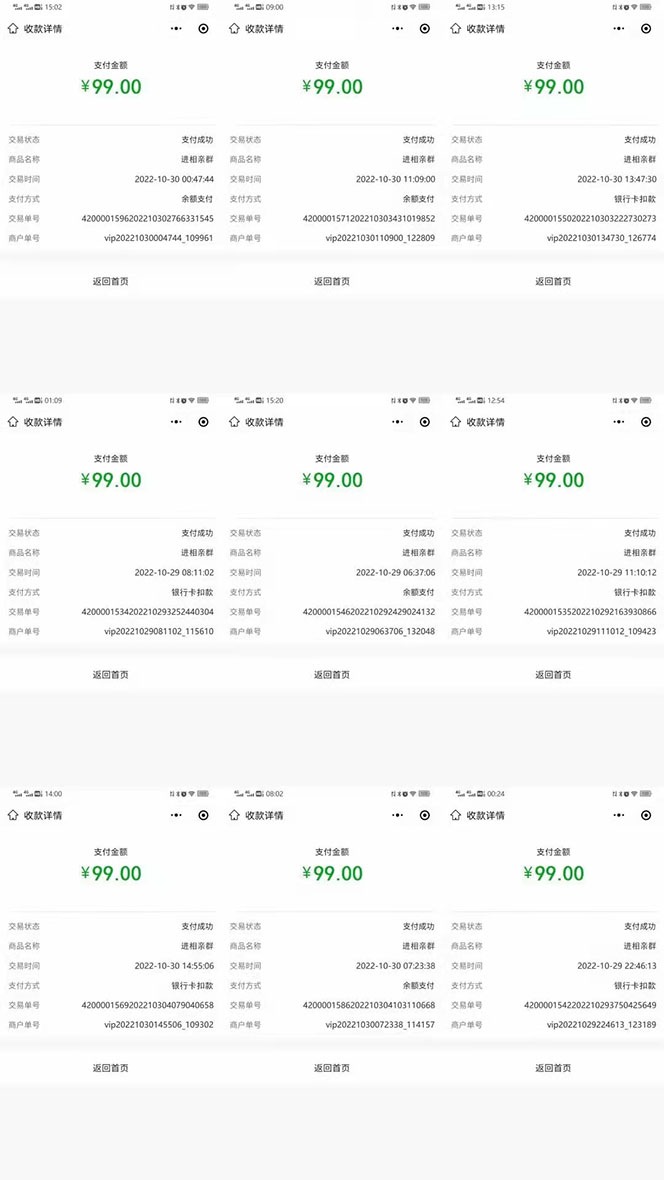Tap home icon in the 14:00 screenshot
This screenshot has width=664, height=1180.
[x=13, y=815]
